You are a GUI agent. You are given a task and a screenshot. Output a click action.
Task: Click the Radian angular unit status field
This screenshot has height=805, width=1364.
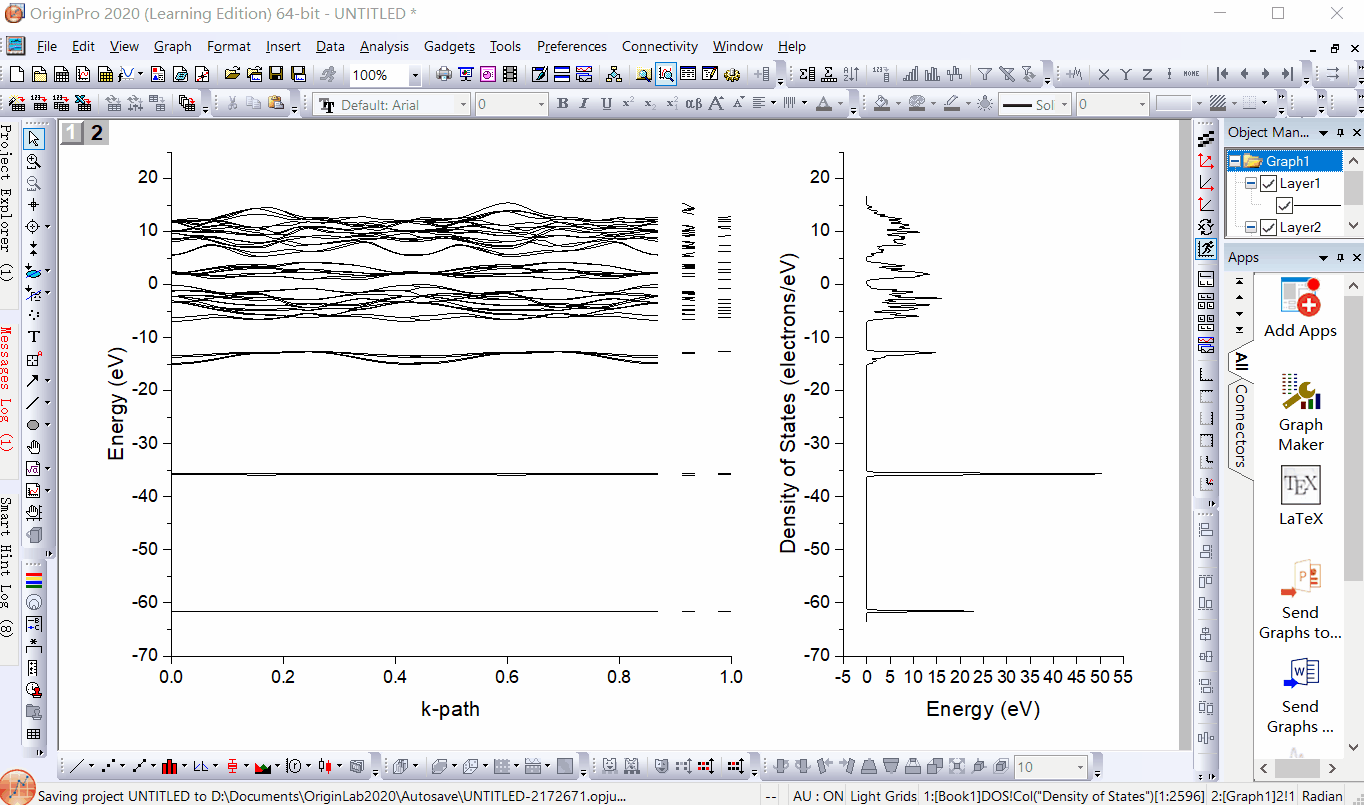click(x=1323, y=796)
